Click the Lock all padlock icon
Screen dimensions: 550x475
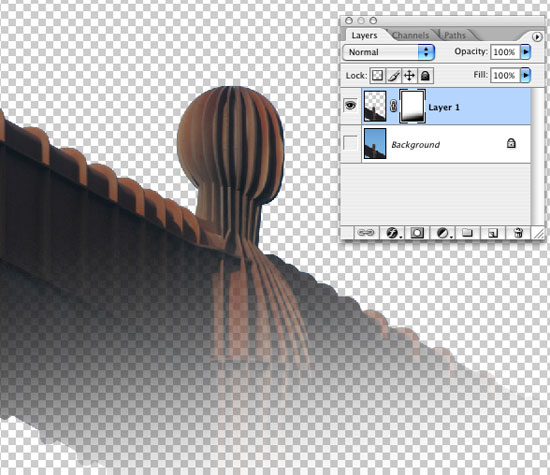click(425, 75)
